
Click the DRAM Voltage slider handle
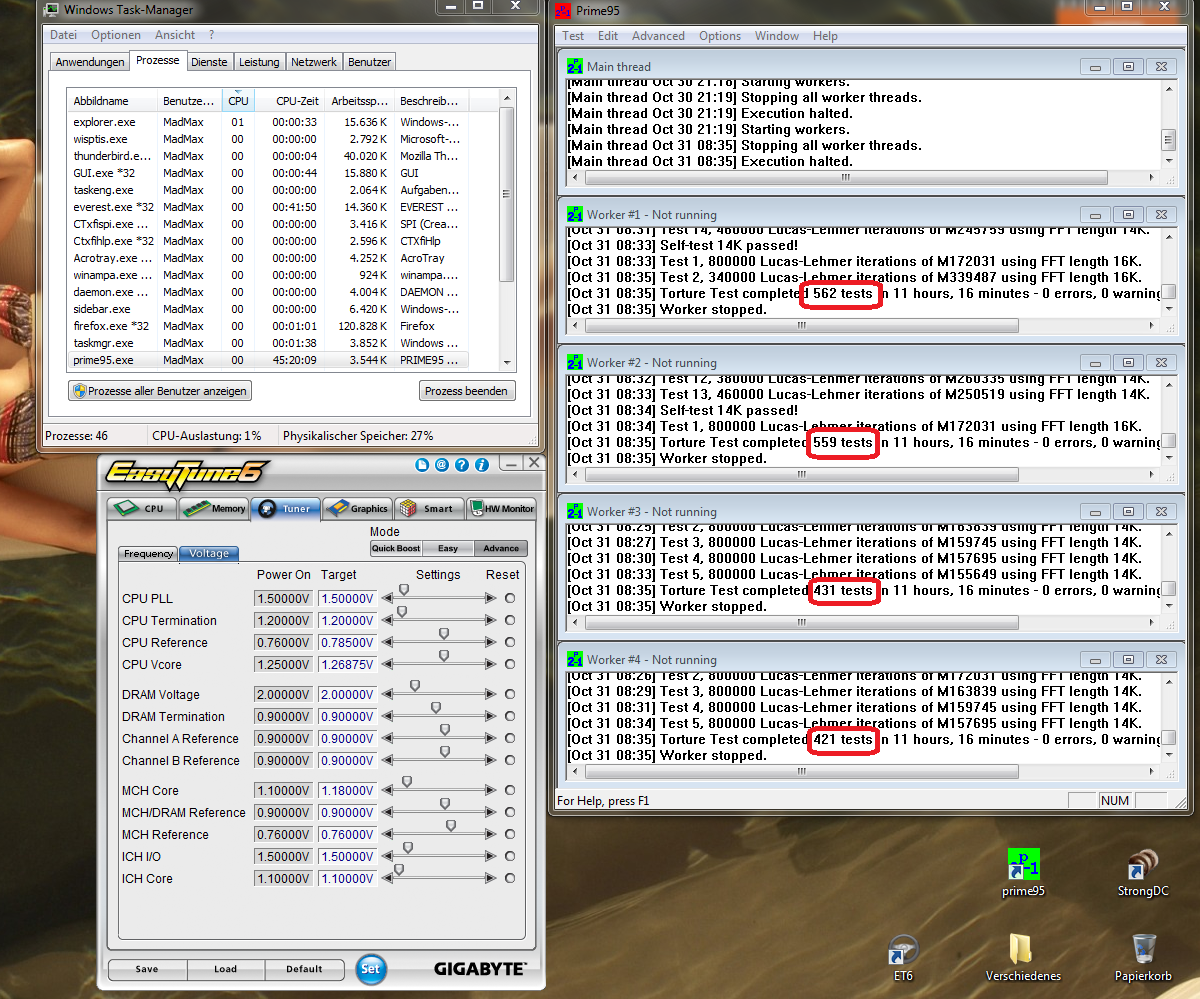[x=415, y=686]
